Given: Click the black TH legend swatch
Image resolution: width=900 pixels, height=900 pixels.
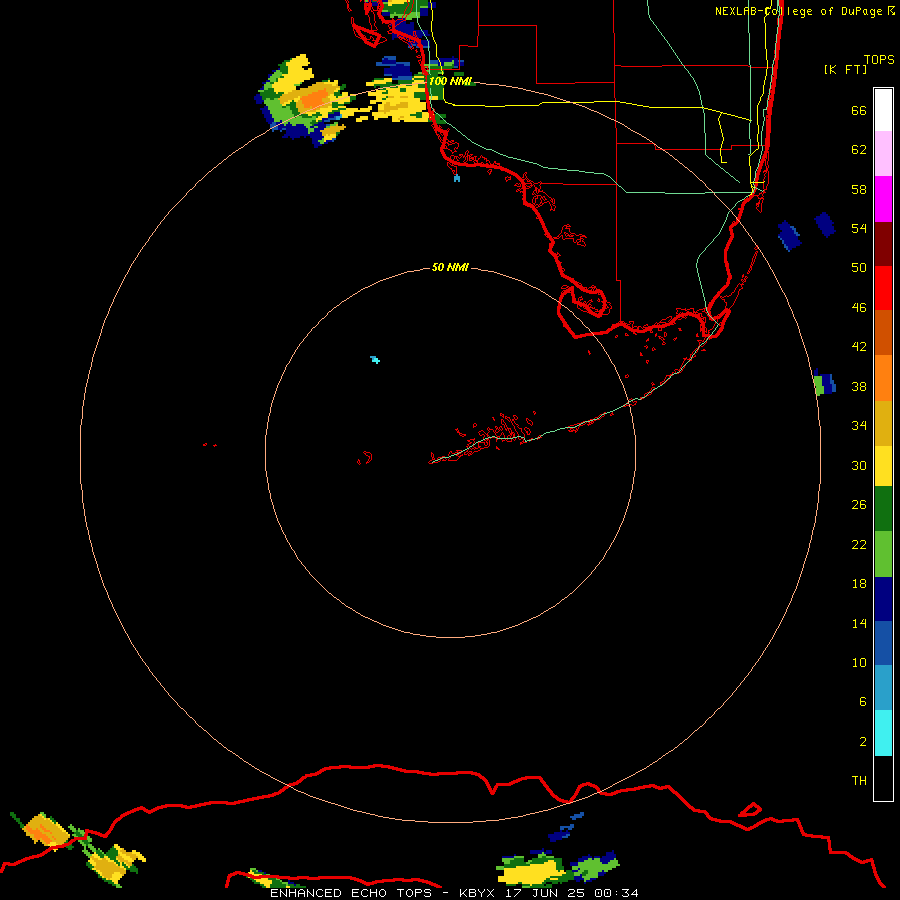Looking at the screenshot, I should pyautogui.click(x=883, y=778).
